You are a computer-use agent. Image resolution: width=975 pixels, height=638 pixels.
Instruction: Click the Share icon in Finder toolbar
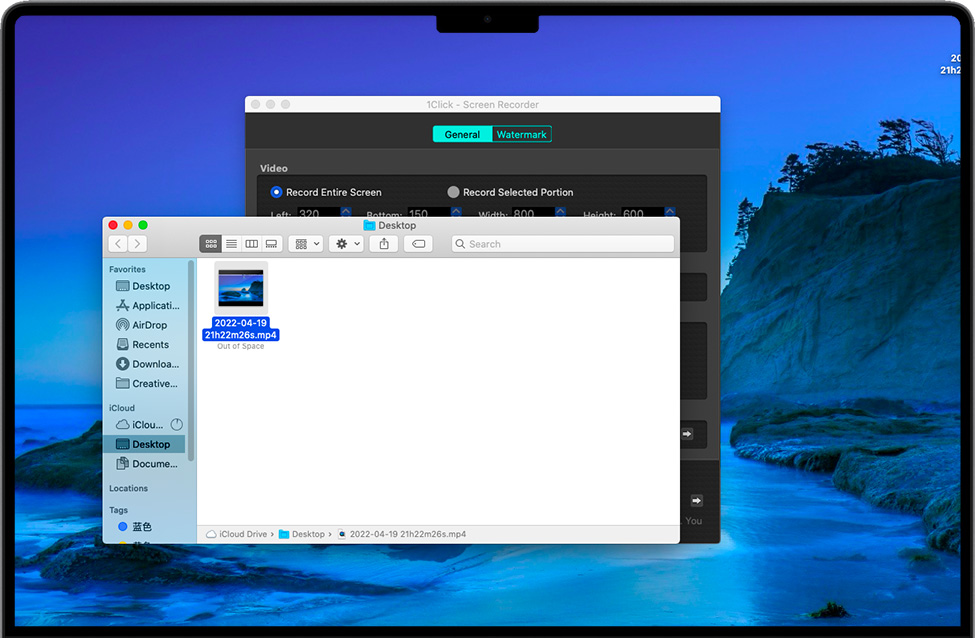click(384, 244)
